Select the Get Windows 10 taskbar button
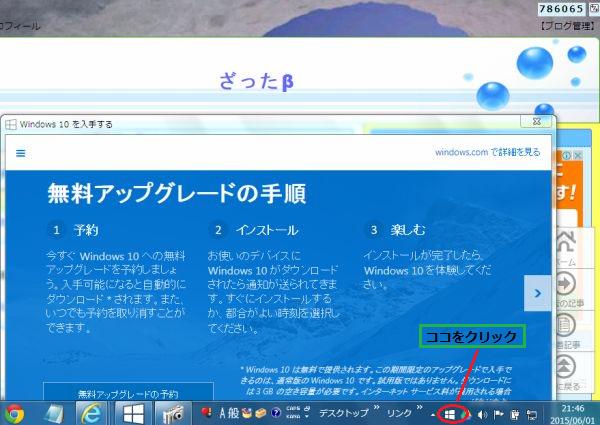Image resolution: width=600 pixels, height=425 pixels. (133, 414)
